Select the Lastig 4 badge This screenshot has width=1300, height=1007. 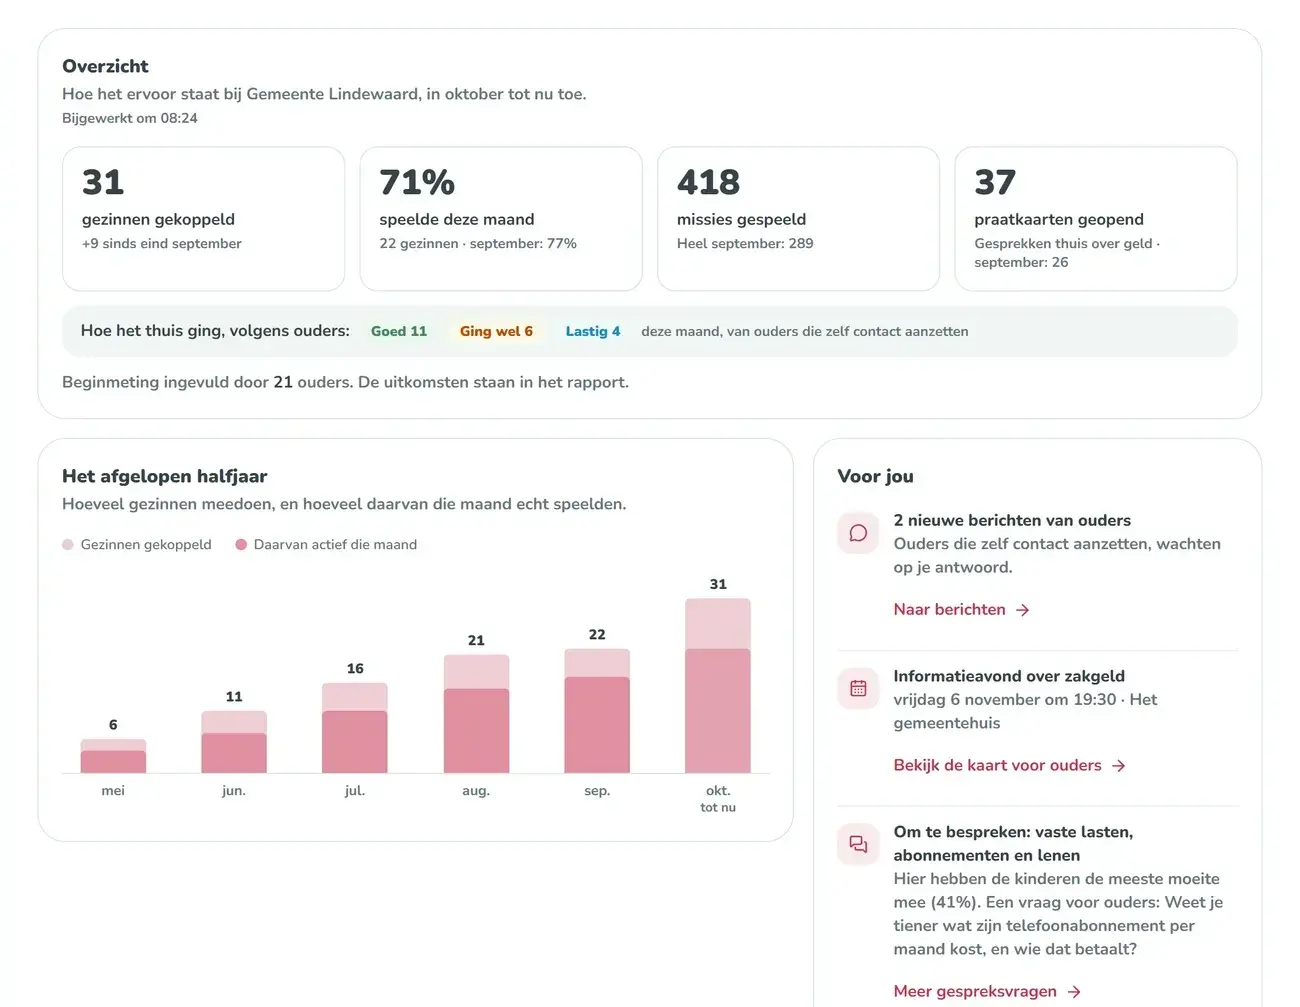pyautogui.click(x=593, y=331)
